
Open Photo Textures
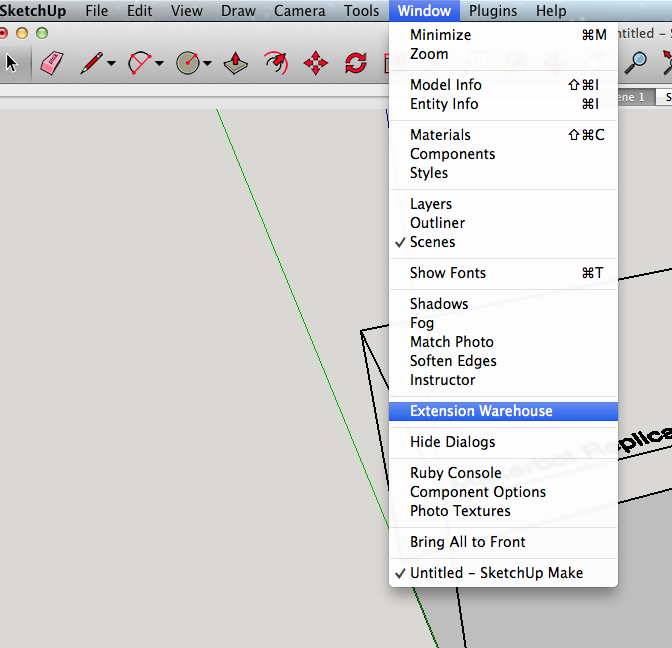503,511
